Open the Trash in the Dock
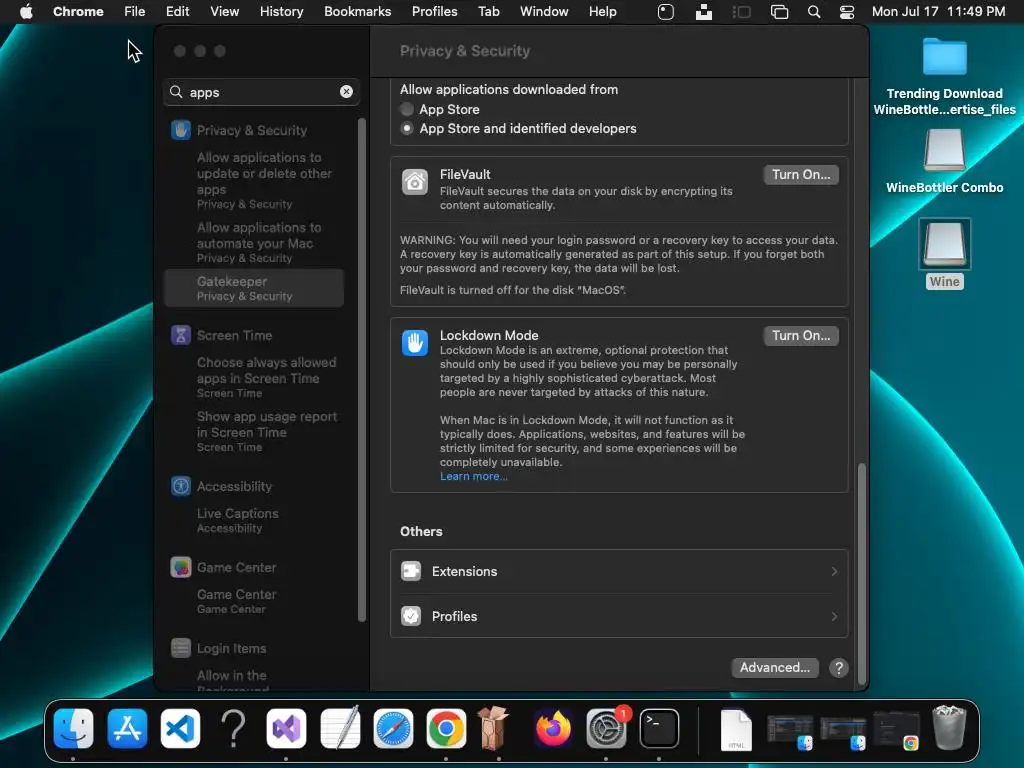 pos(949,728)
